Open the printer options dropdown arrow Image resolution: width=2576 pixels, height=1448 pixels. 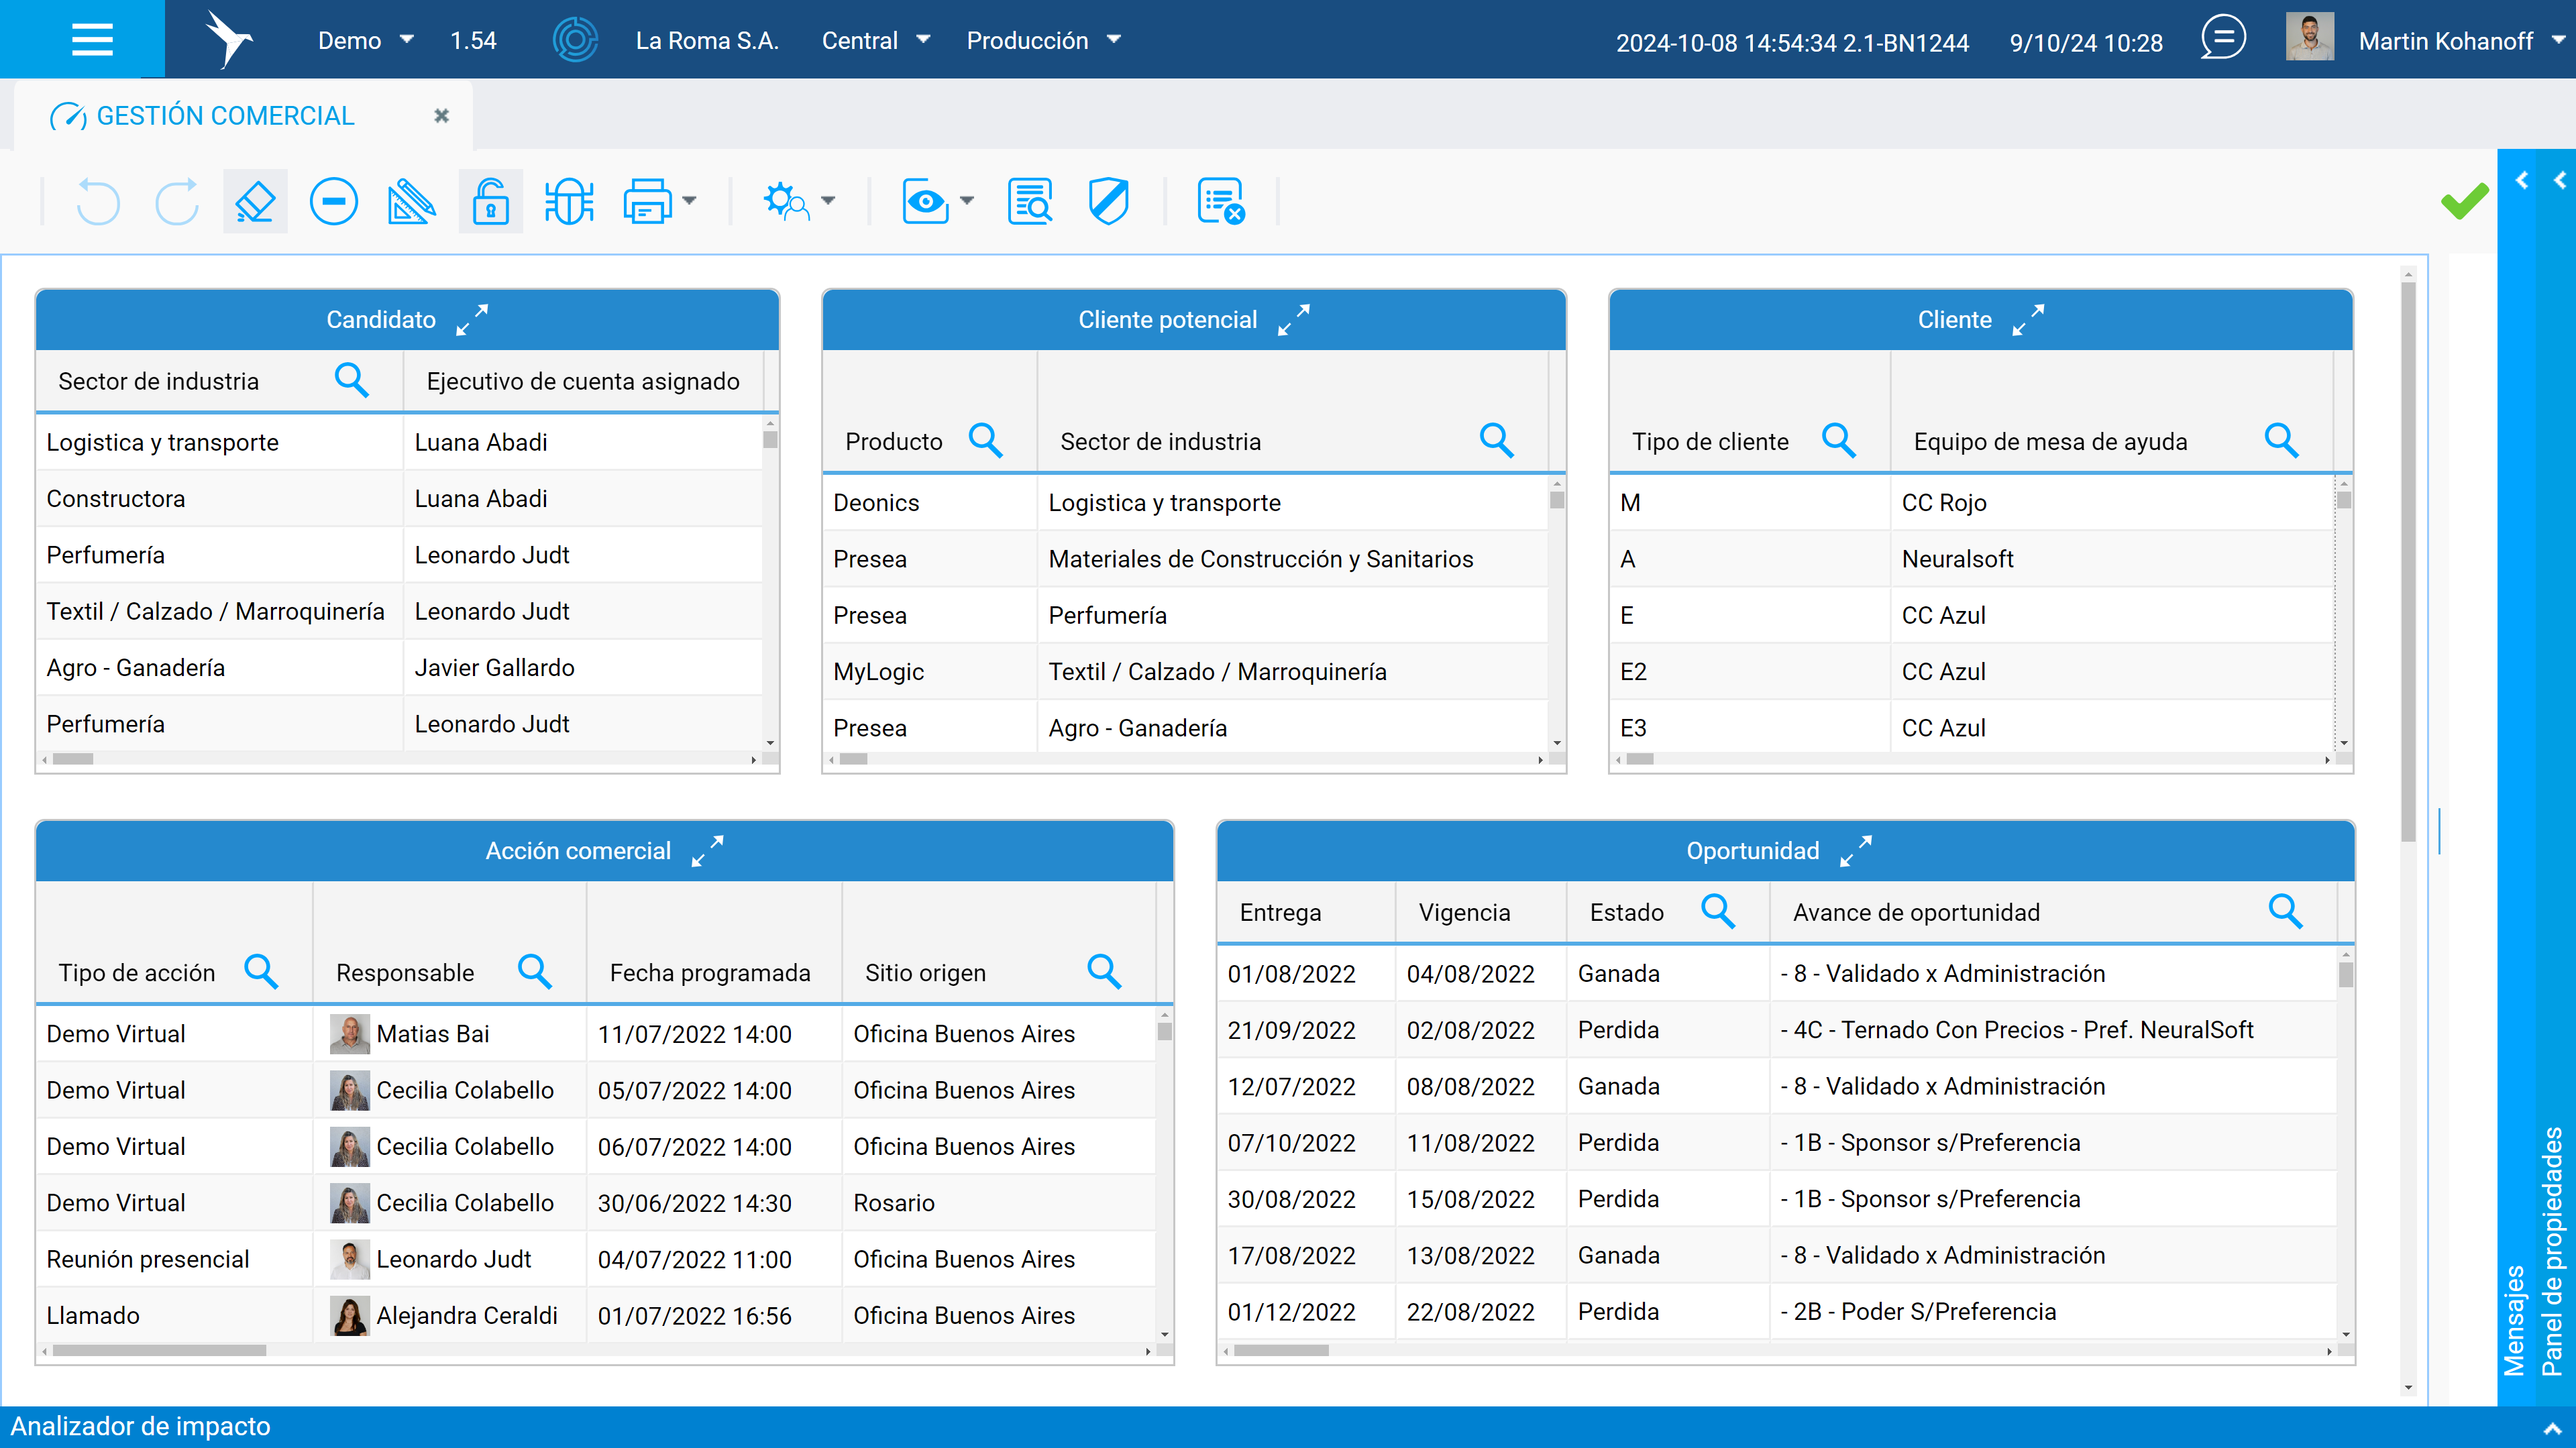(x=689, y=202)
